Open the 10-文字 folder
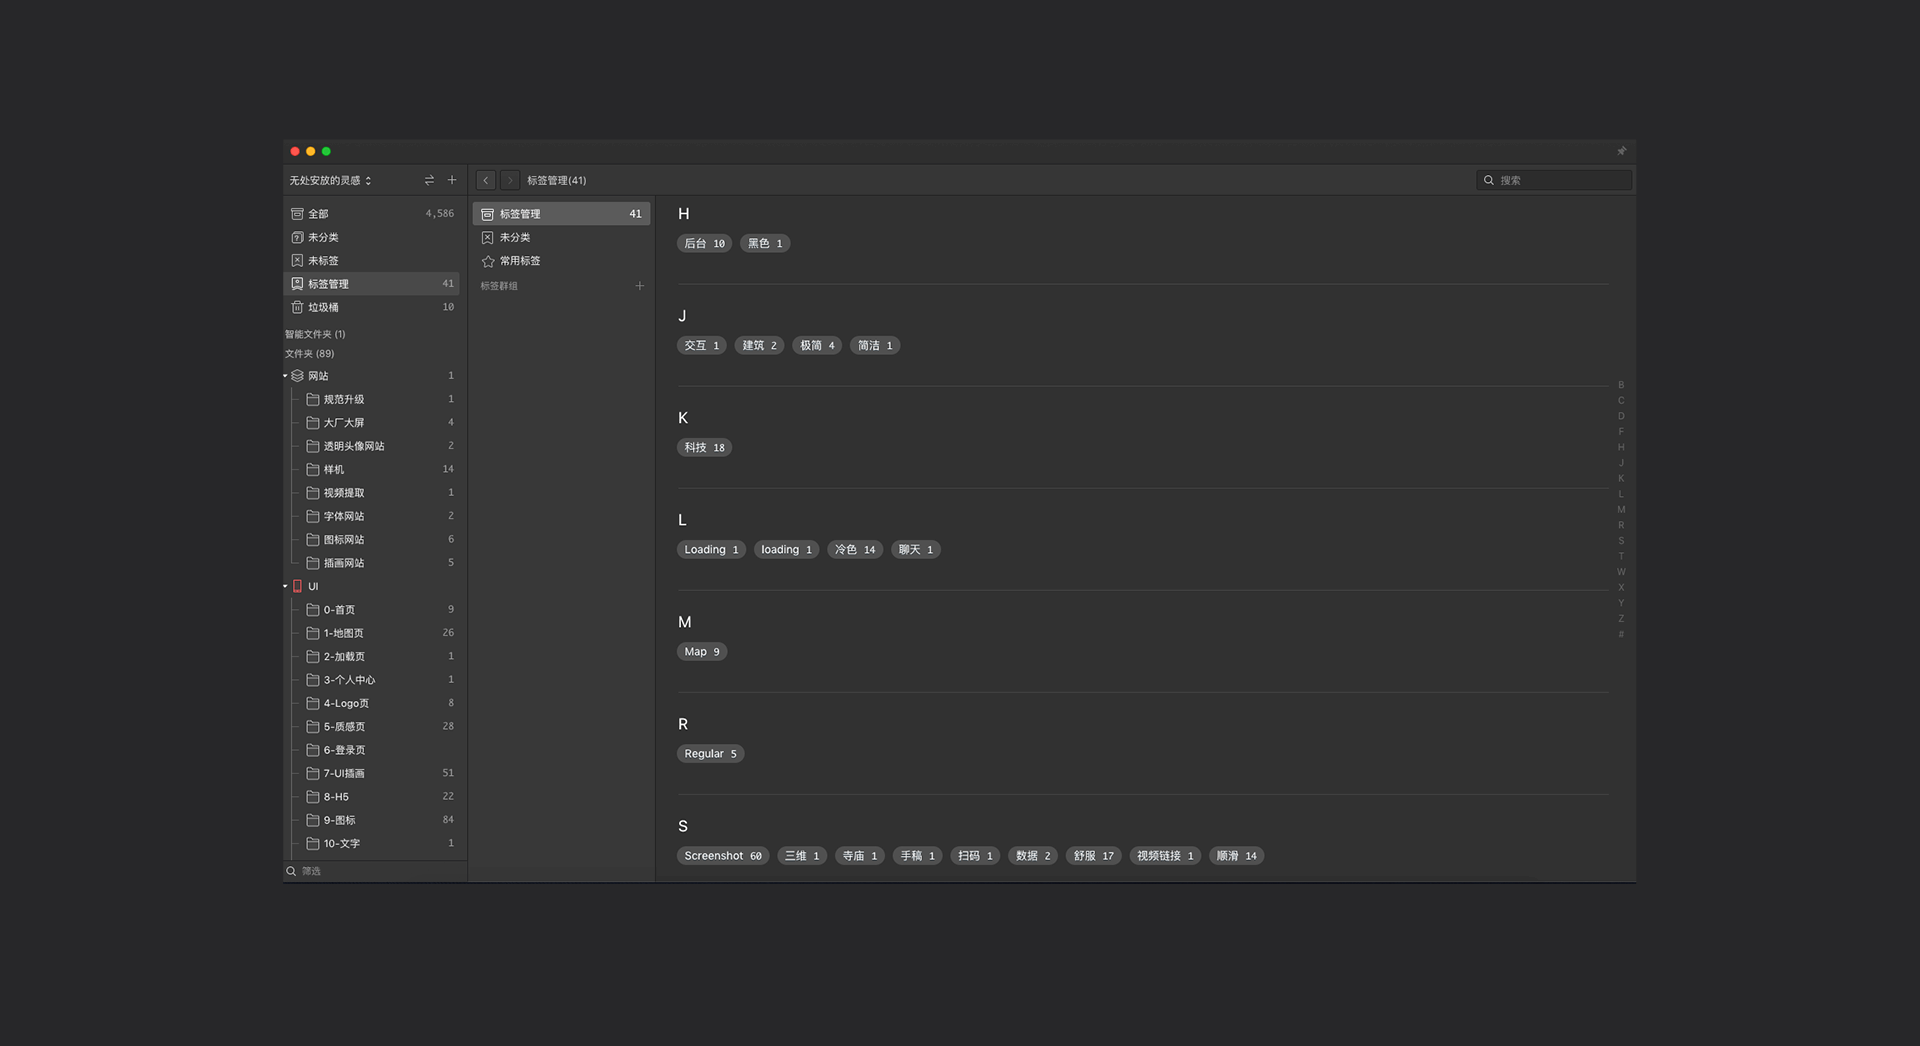The height and width of the screenshot is (1046, 1920). tap(371, 843)
